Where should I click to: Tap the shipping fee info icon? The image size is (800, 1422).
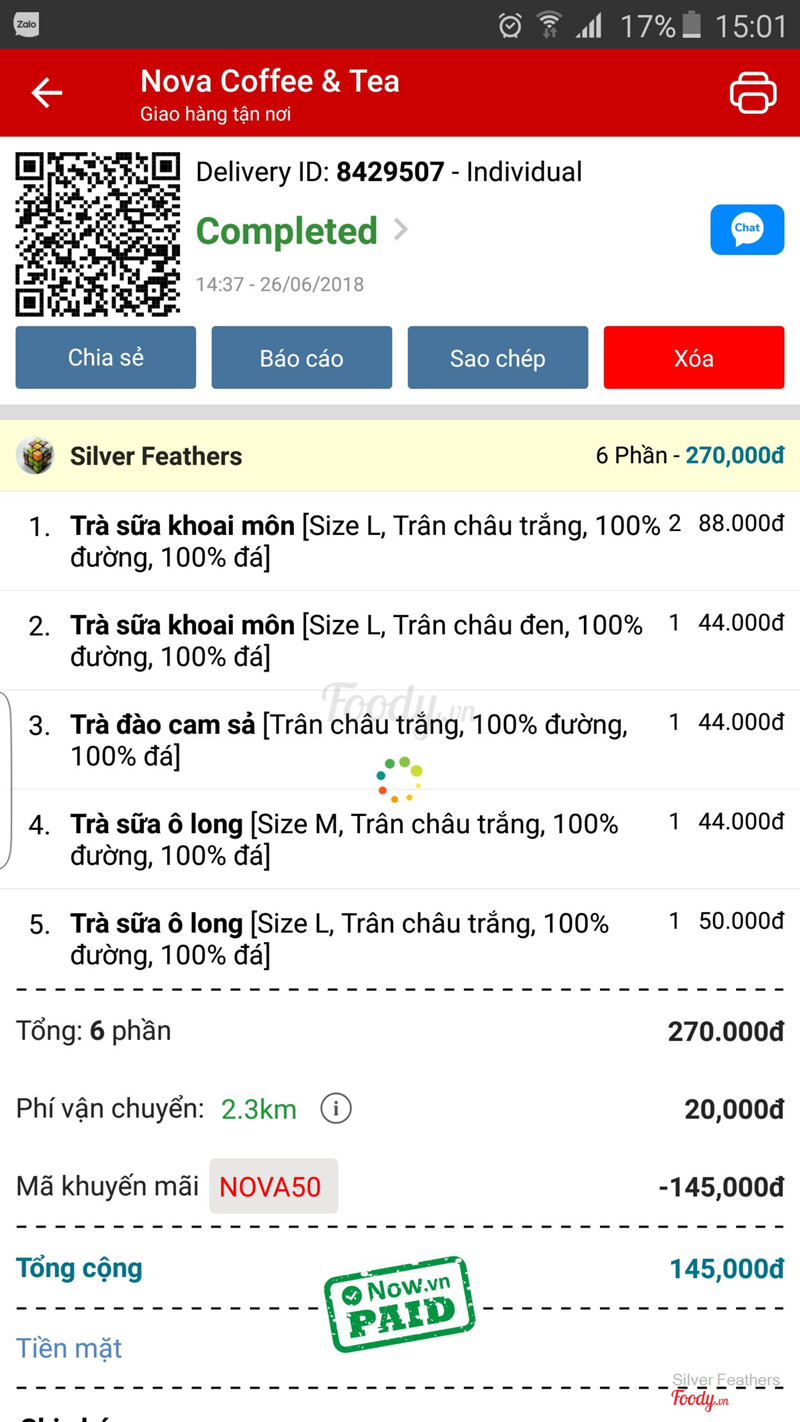(336, 1108)
